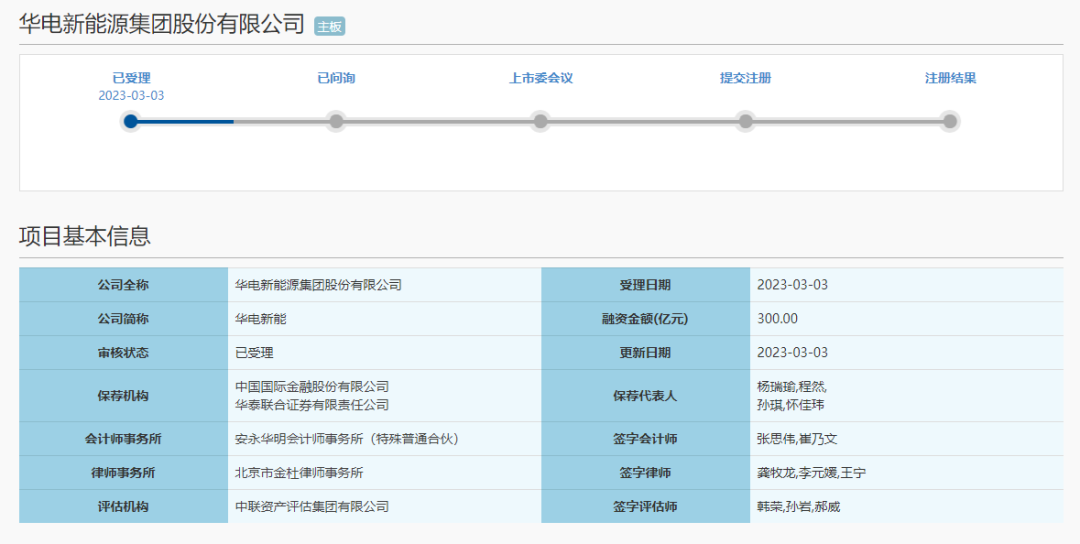Click the 龚牧龙,李元媛,王宁 lawyers value

(811, 473)
